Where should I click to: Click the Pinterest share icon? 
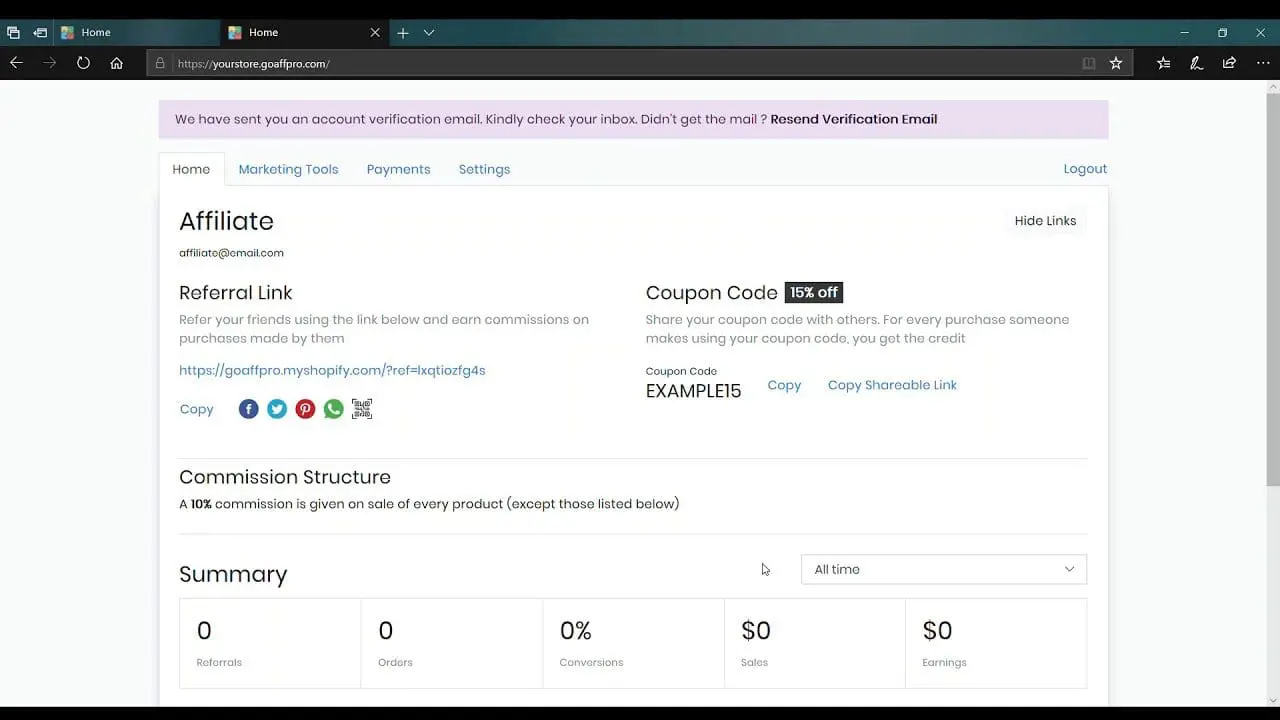pyautogui.click(x=305, y=409)
